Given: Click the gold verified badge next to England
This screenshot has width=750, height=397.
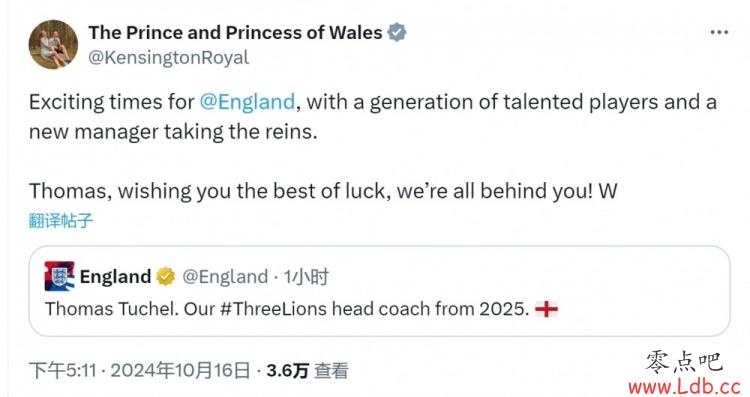Looking at the screenshot, I should pos(165,276).
